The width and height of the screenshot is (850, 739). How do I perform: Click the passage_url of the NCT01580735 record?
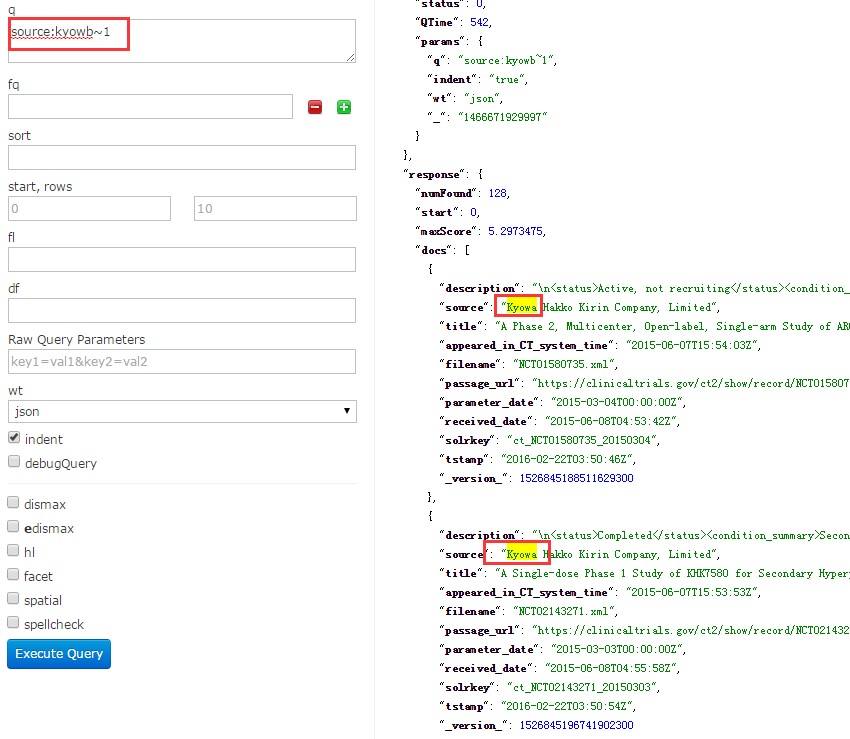click(691, 383)
